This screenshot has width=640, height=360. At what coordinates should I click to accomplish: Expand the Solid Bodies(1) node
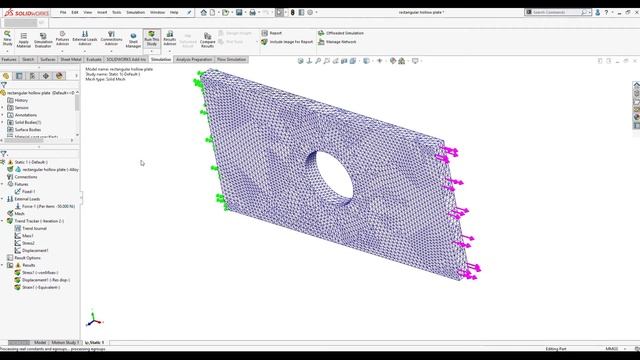pyautogui.click(x=2, y=122)
